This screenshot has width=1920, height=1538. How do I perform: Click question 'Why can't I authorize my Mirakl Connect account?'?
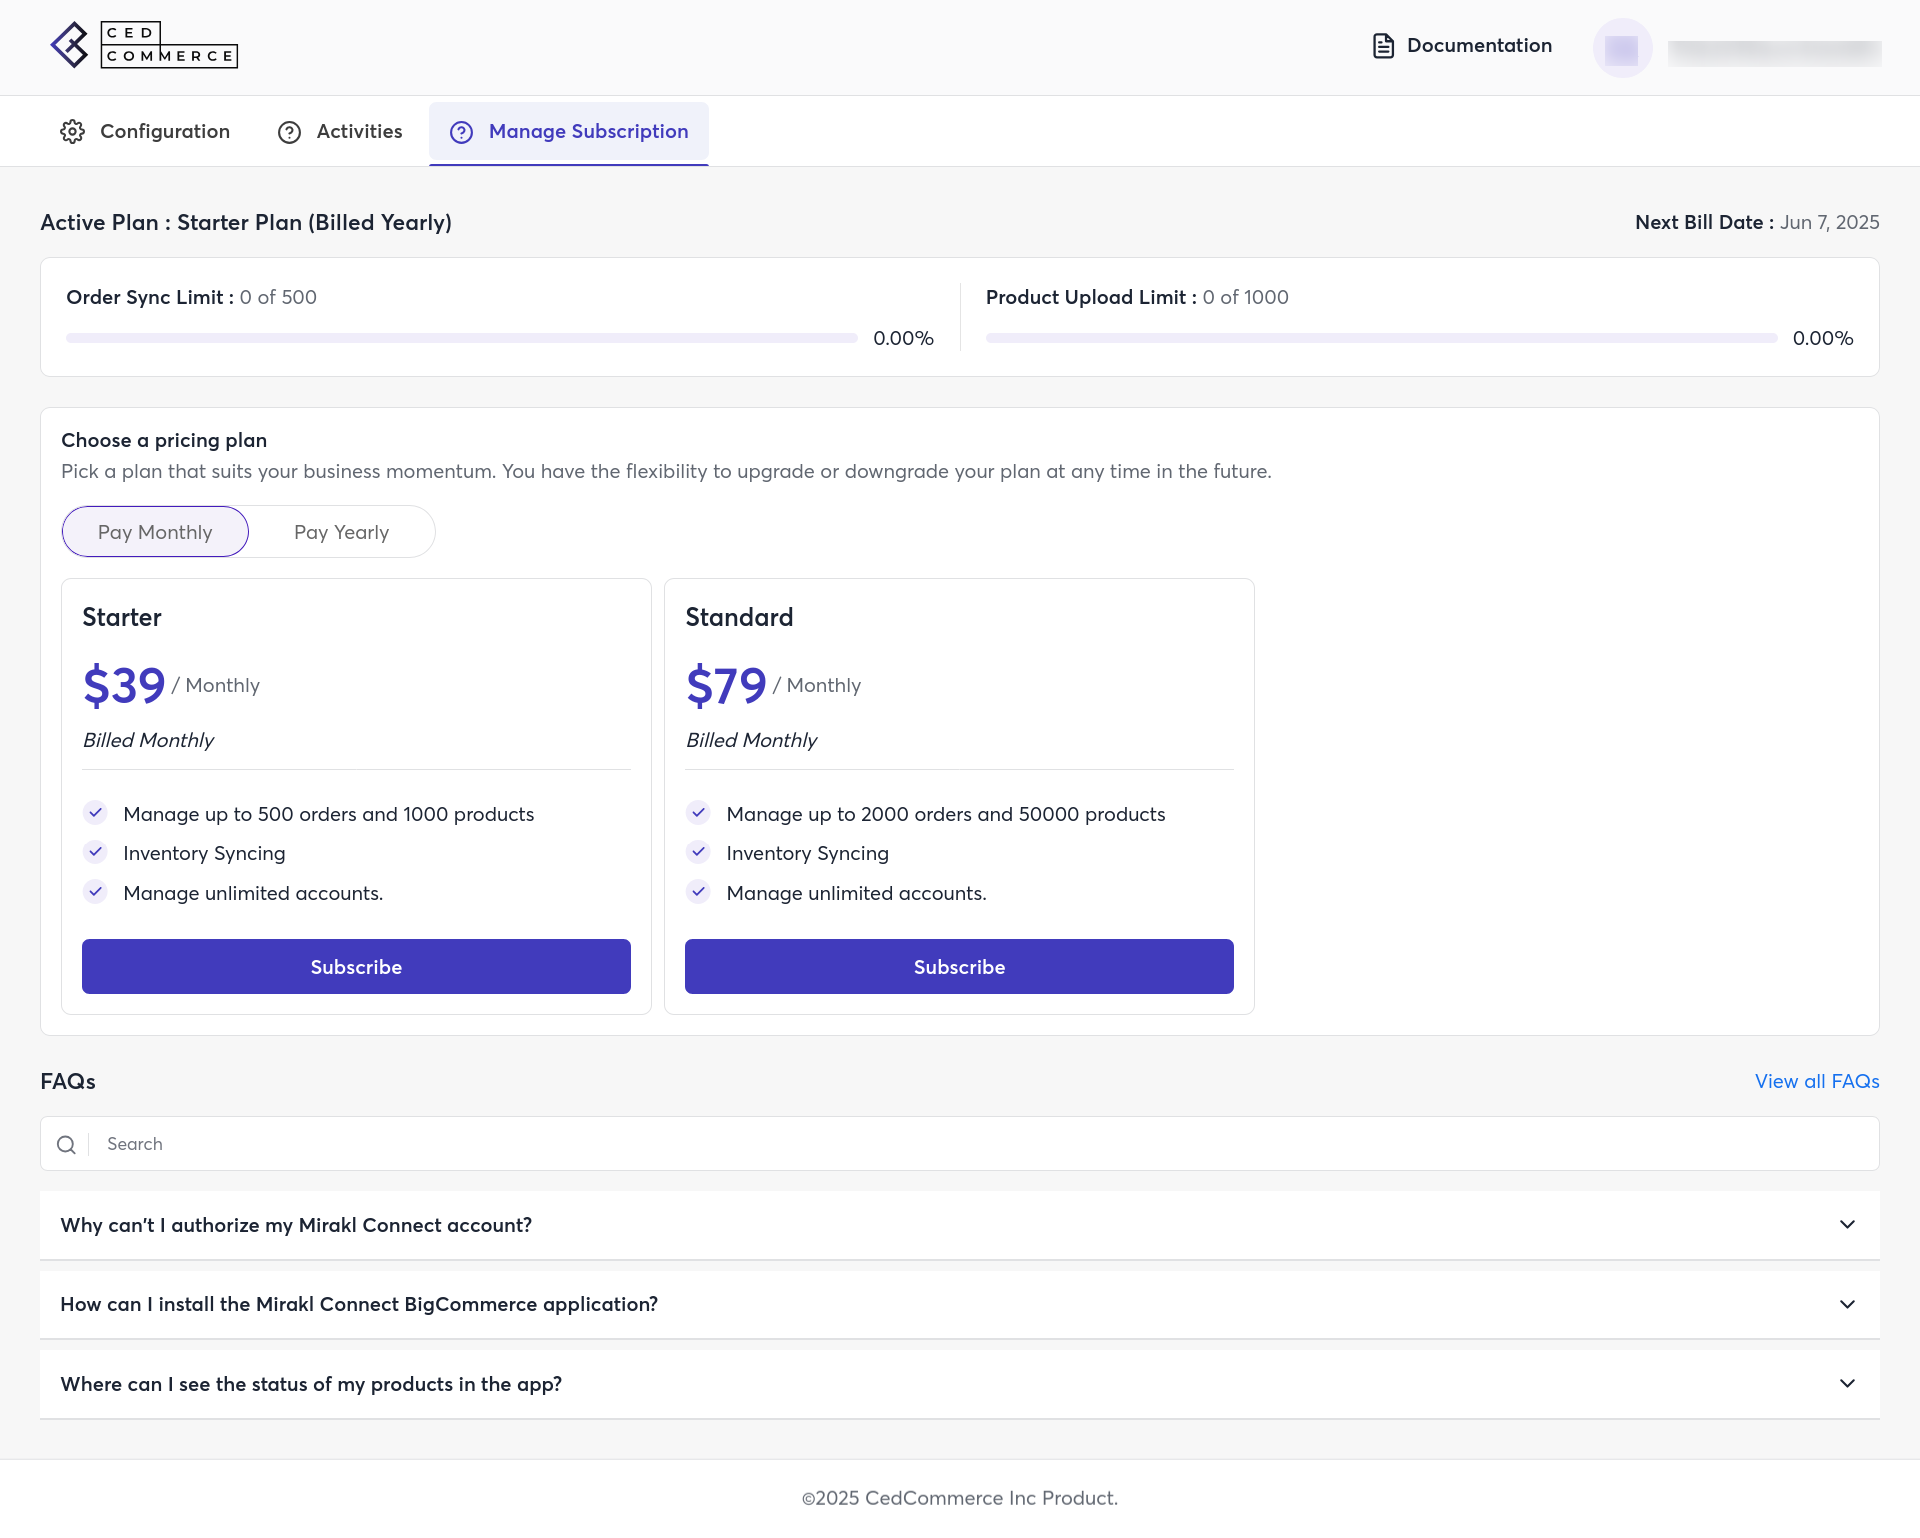tap(296, 1226)
